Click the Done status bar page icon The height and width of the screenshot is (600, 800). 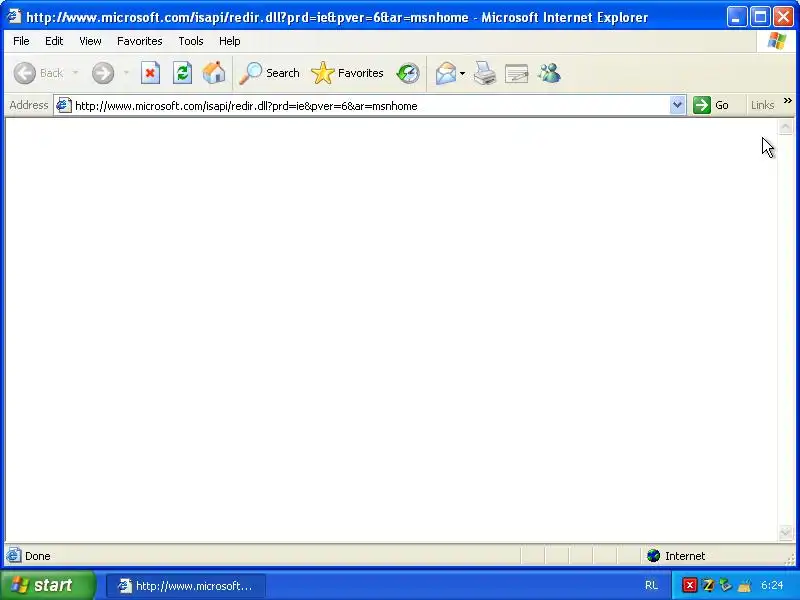(x=14, y=555)
